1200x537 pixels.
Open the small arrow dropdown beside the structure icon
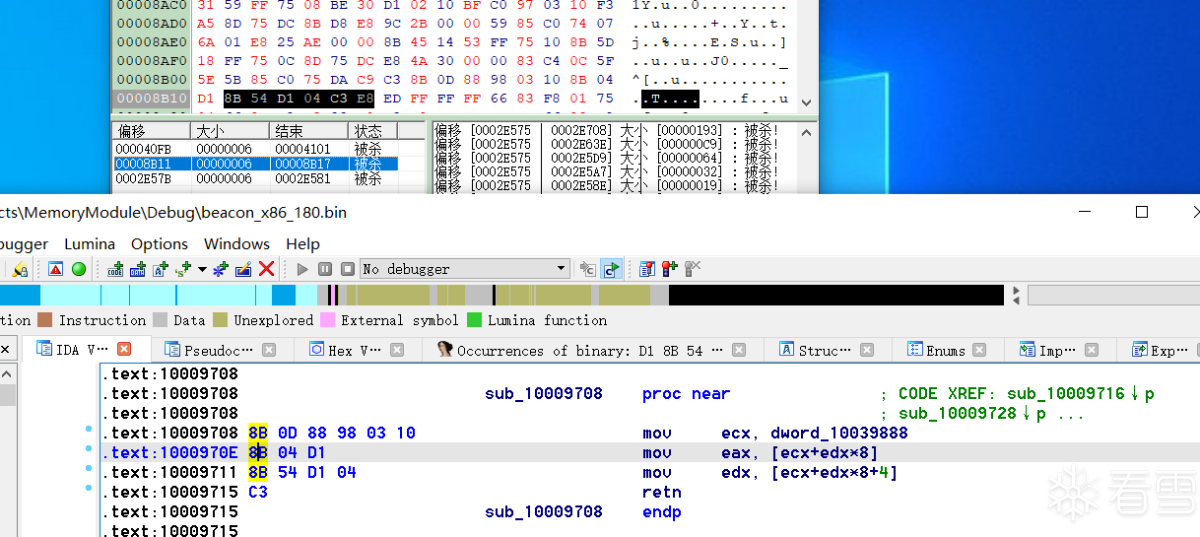point(202,269)
